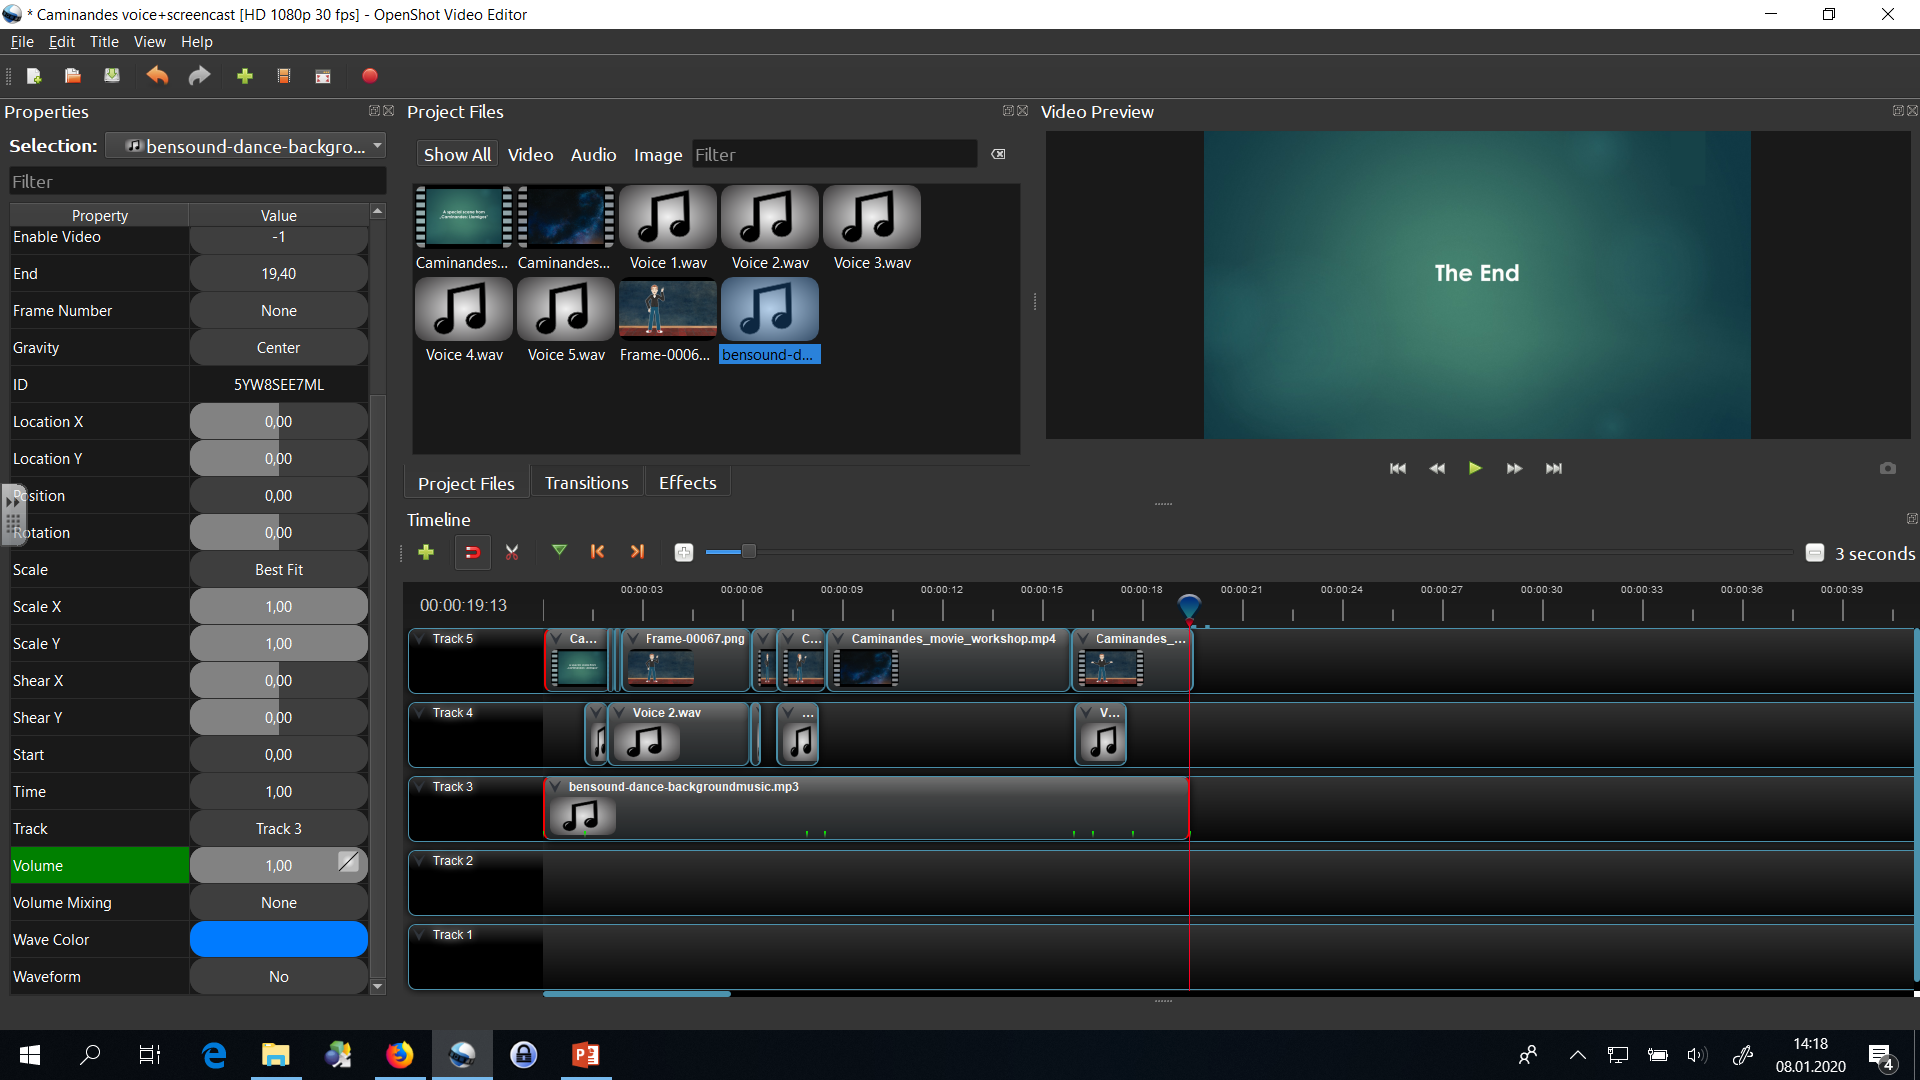Click Show All files button
Image resolution: width=1920 pixels, height=1080 pixels.
click(x=457, y=155)
